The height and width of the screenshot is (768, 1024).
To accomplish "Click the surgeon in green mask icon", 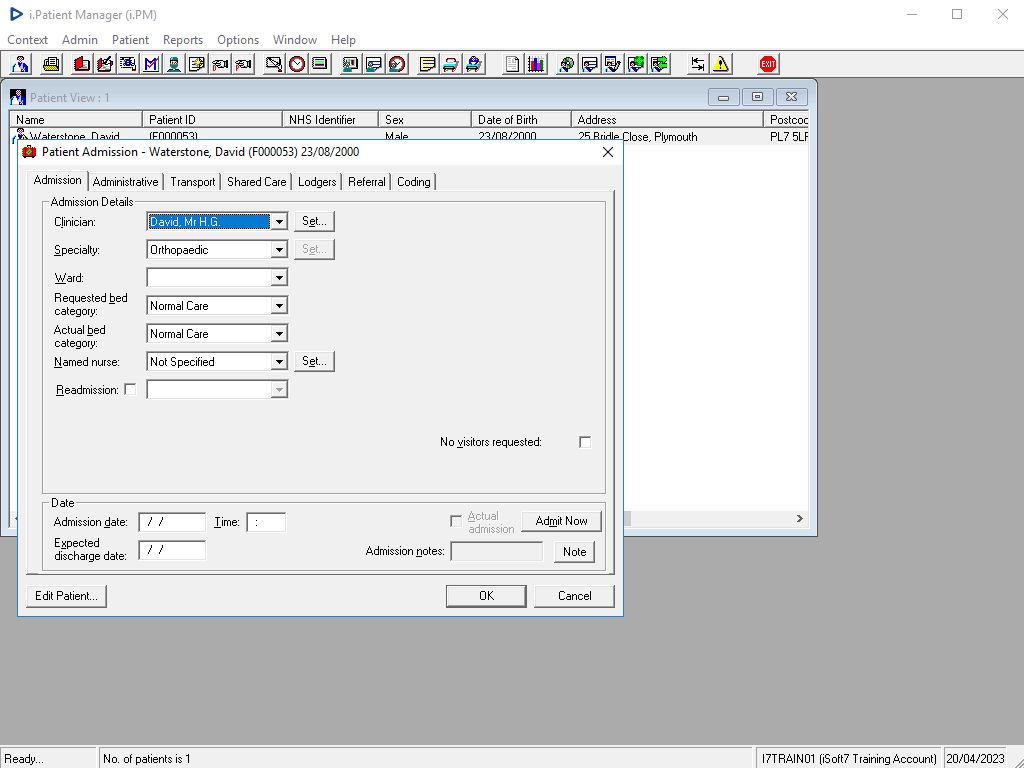I will (x=174, y=64).
